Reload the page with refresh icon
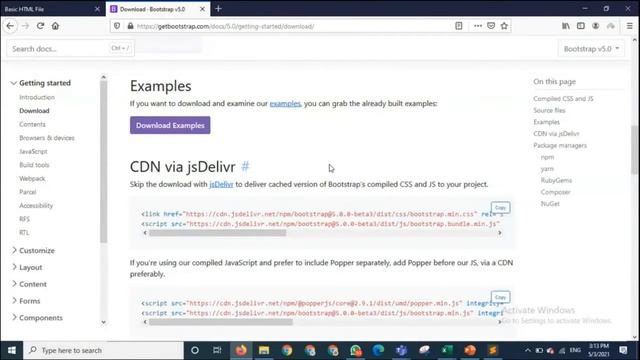Screen dimensions: 640x360 click(x=40, y=26)
